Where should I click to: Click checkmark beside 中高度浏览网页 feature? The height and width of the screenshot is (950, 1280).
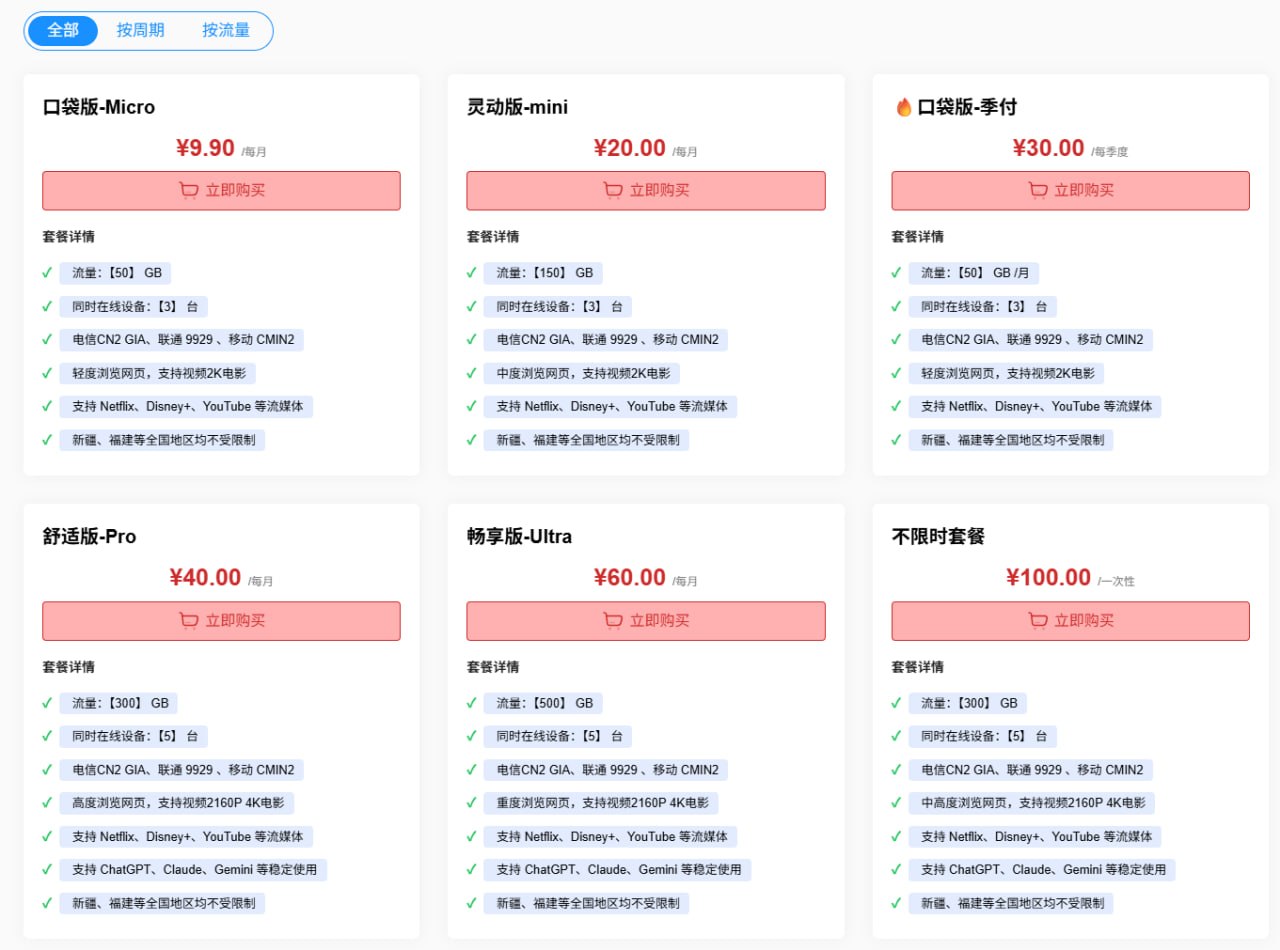point(896,803)
